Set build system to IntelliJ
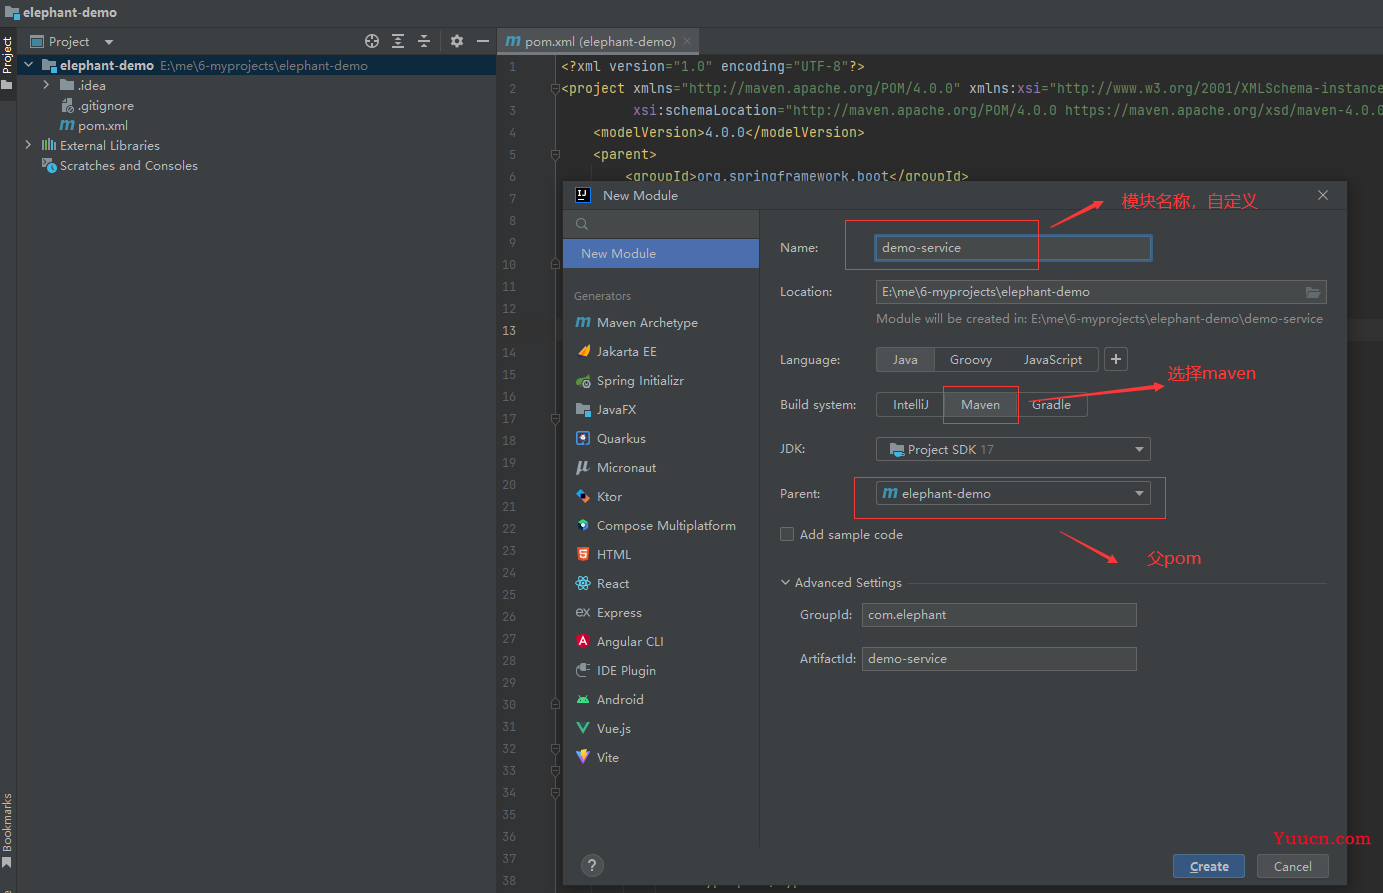 (x=911, y=404)
